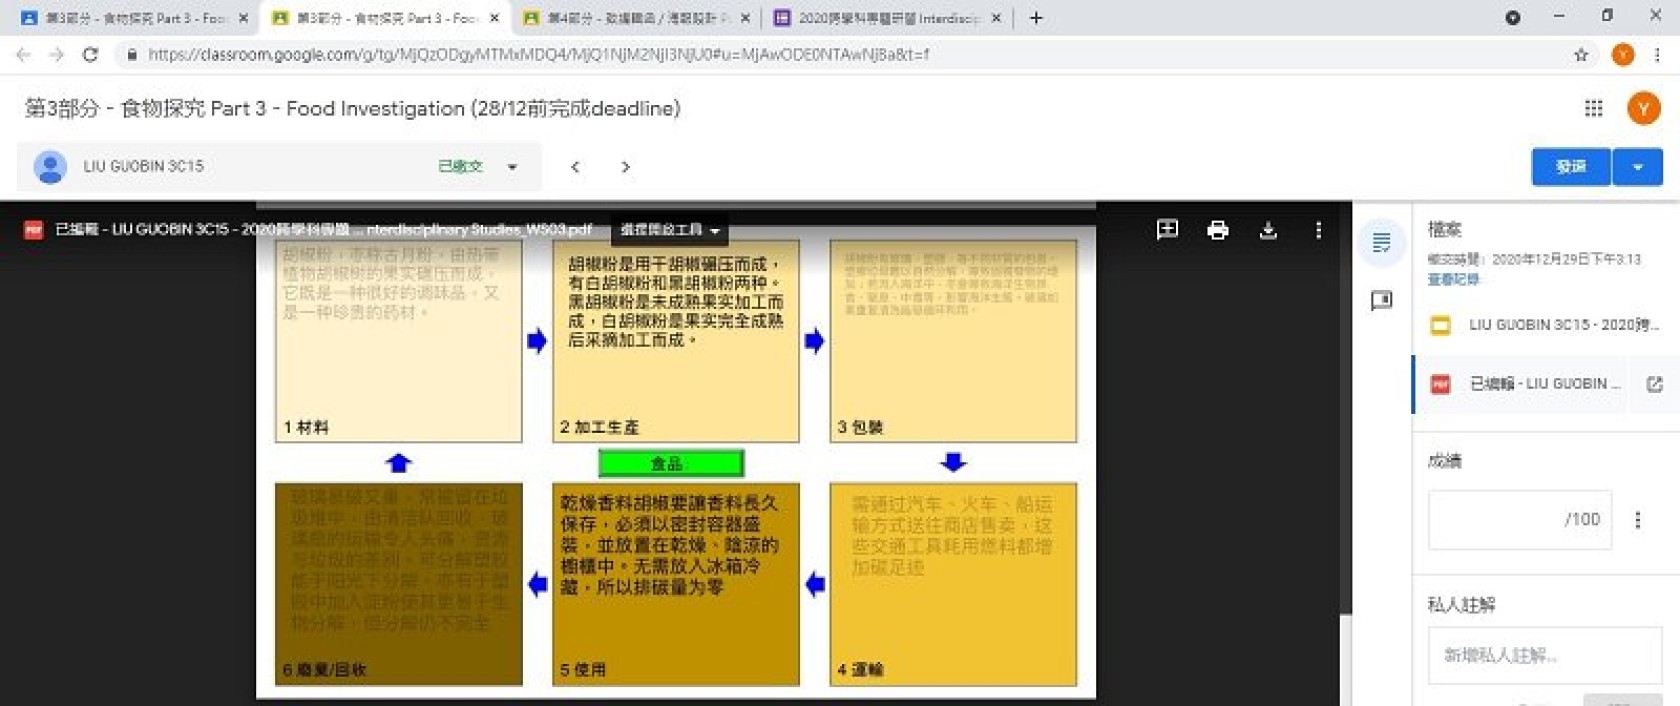Expand the student selector dropdown
The width and height of the screenshot is (1680, 706).
click(x=512, y=167)
